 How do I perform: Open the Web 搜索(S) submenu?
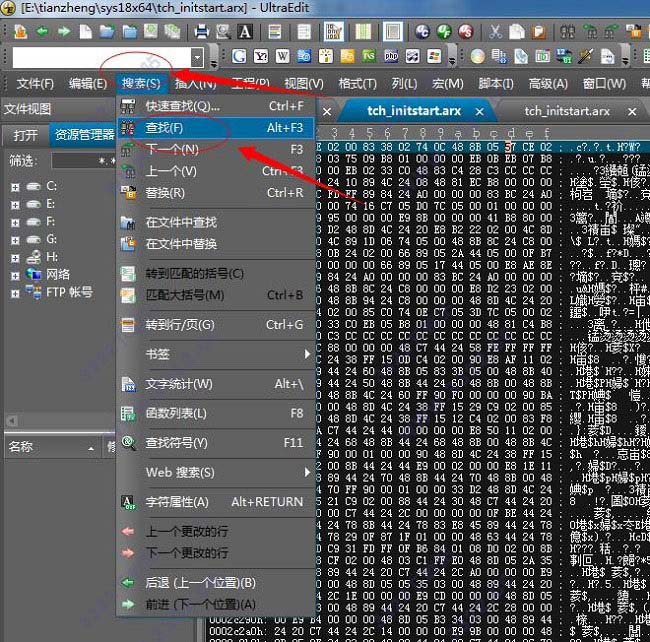click(x=215, y=472)
